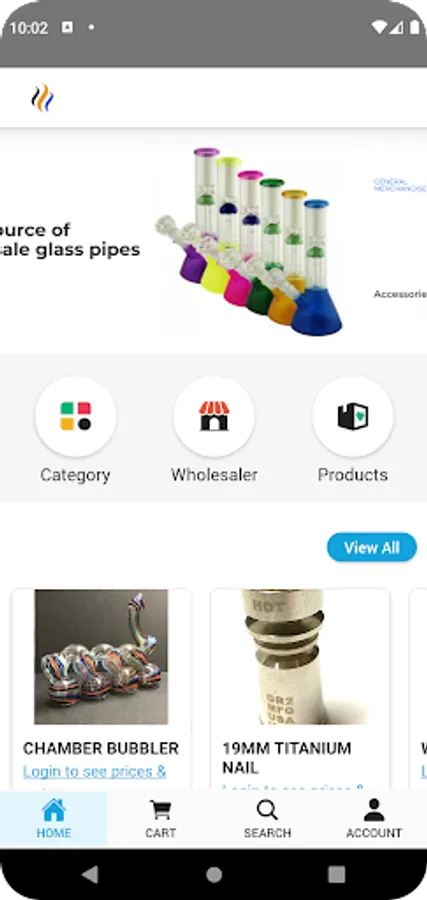Image resolution: width=427 pixels, height=900 pixels.
Task: Tap the Accessories banner text
Action: 400,294
